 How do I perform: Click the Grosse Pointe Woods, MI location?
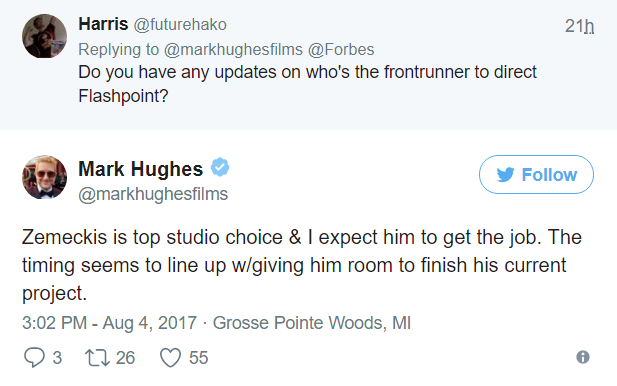click(x=312, y=323)
